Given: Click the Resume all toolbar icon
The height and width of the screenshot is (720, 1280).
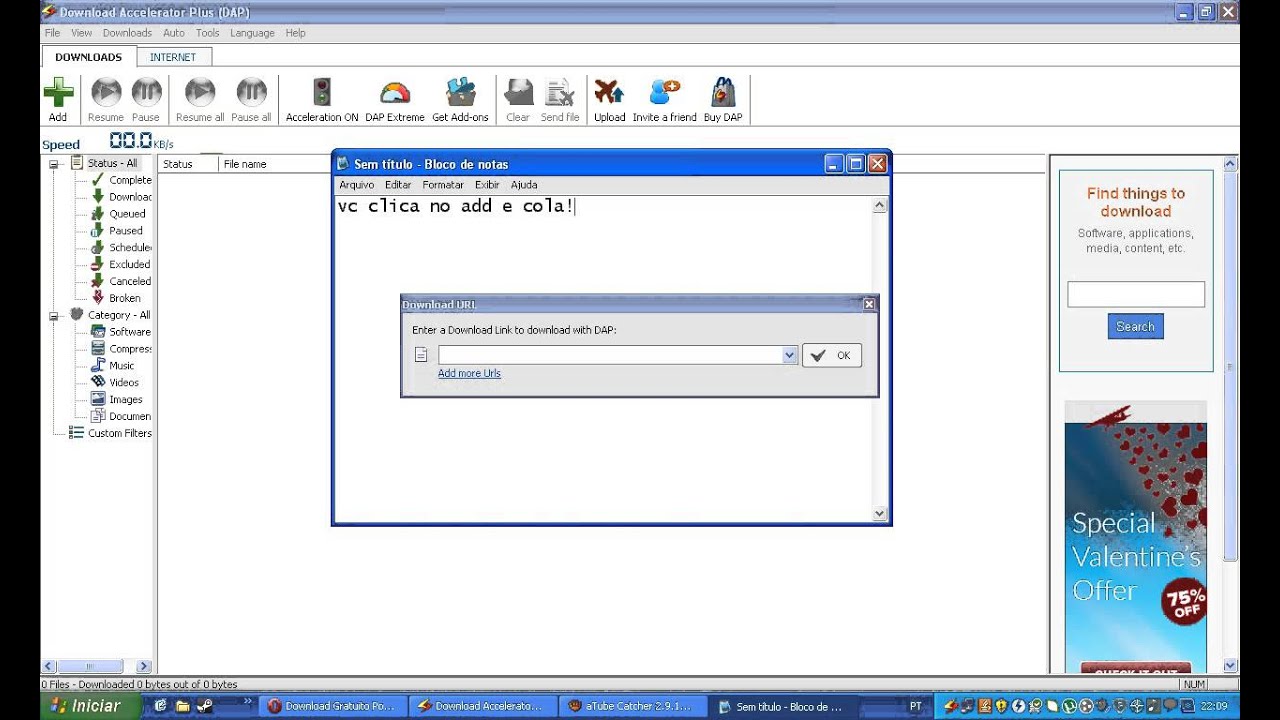Looking at the screenshot, I should (200, 94).
